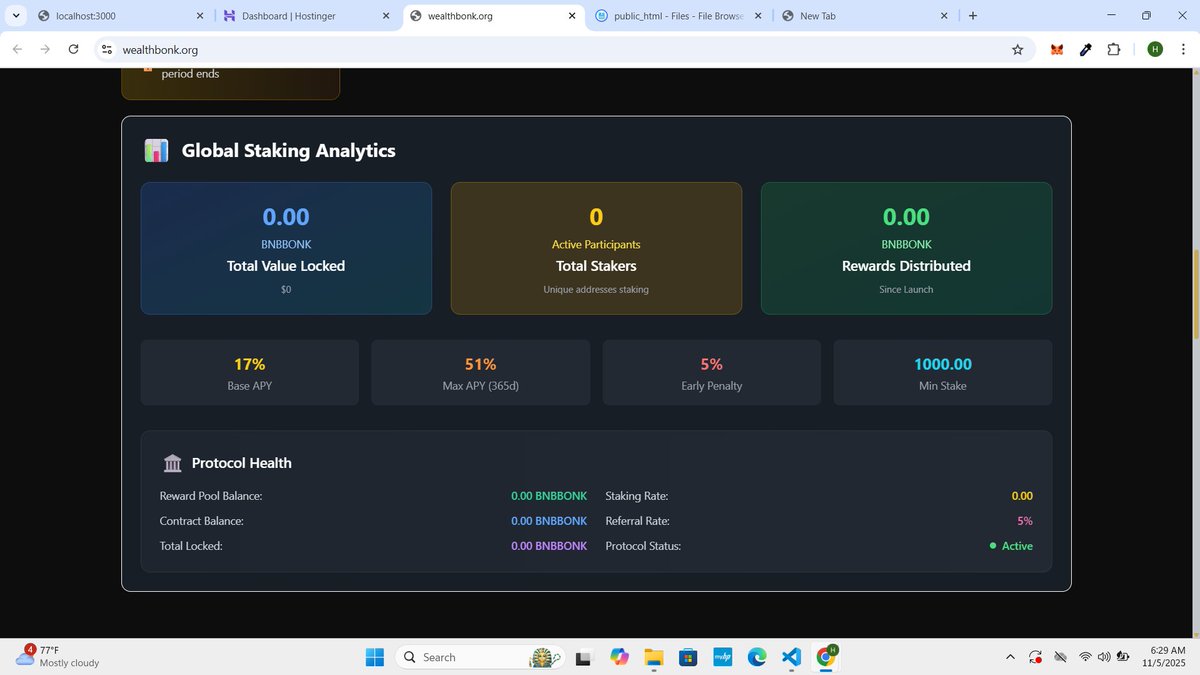Open Copilot from the taskbar
This screenshot has width=1200, height=675.
pyautogui.click(x=619, y=657)
